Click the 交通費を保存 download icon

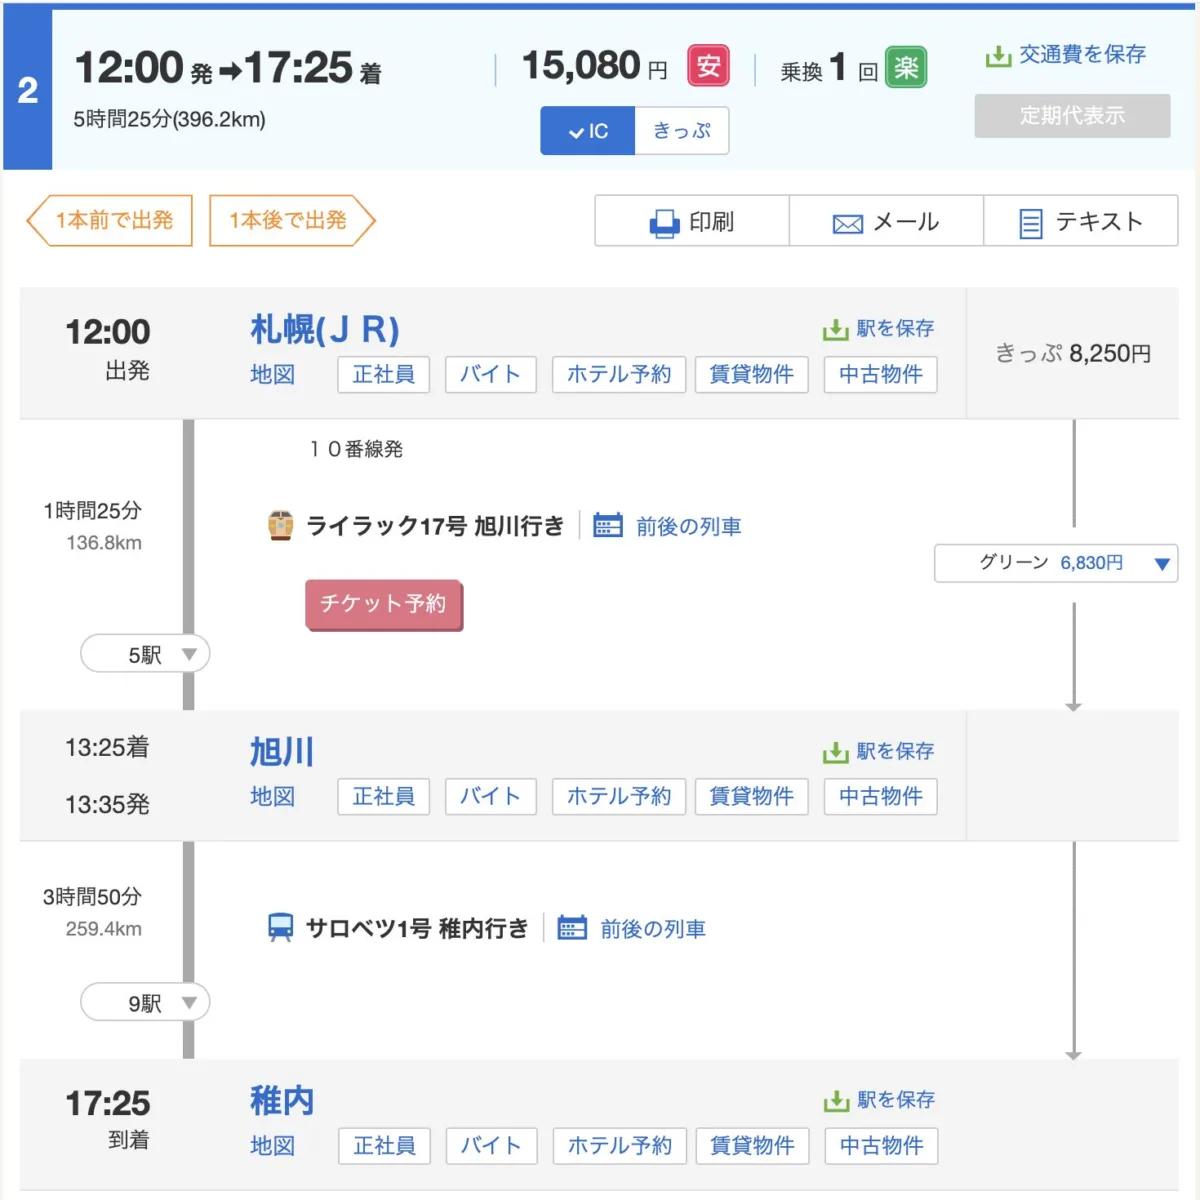(x=998, y=56)
